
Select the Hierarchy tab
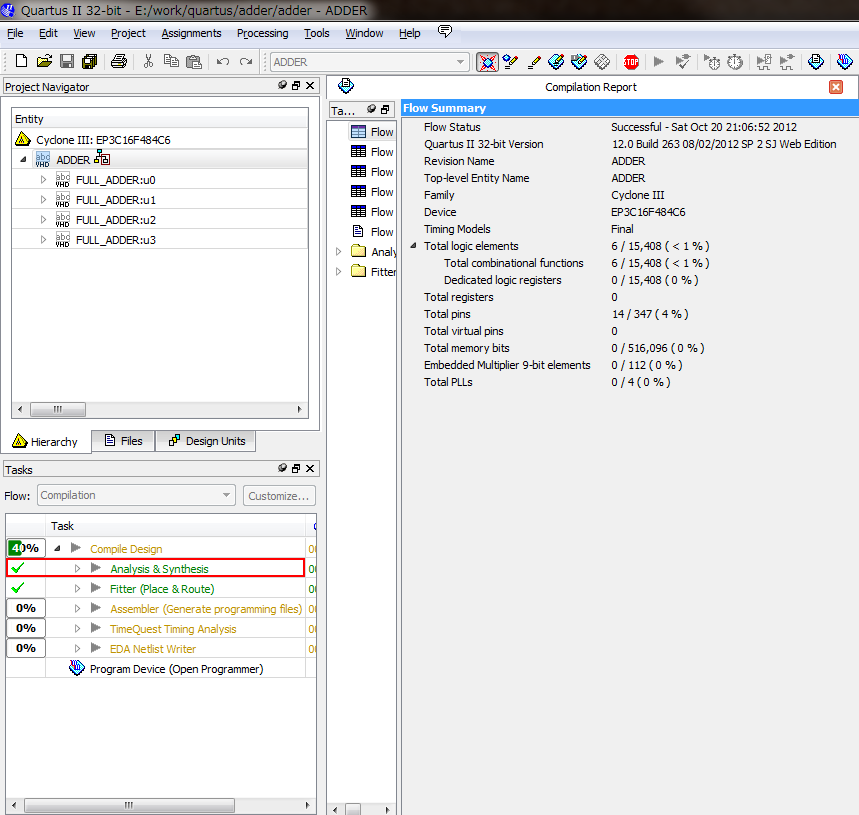tap(46, 441)
